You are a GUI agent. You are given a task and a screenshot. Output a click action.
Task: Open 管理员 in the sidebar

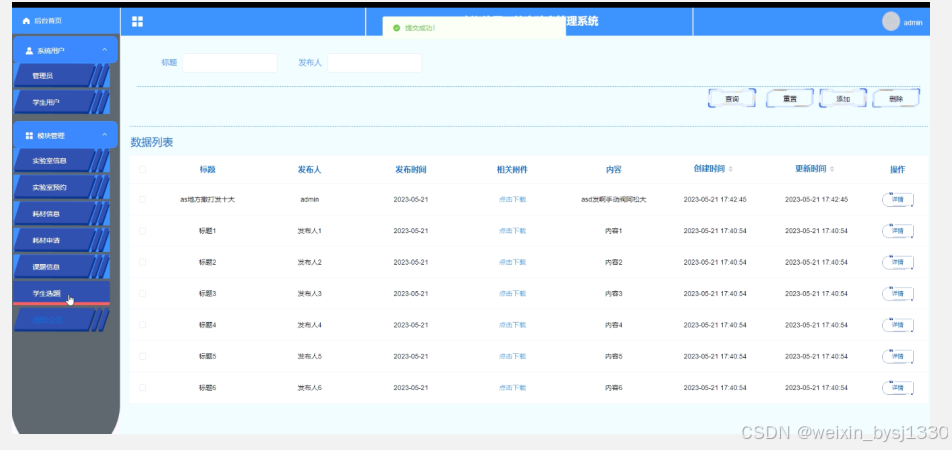[x=61, y=76]
